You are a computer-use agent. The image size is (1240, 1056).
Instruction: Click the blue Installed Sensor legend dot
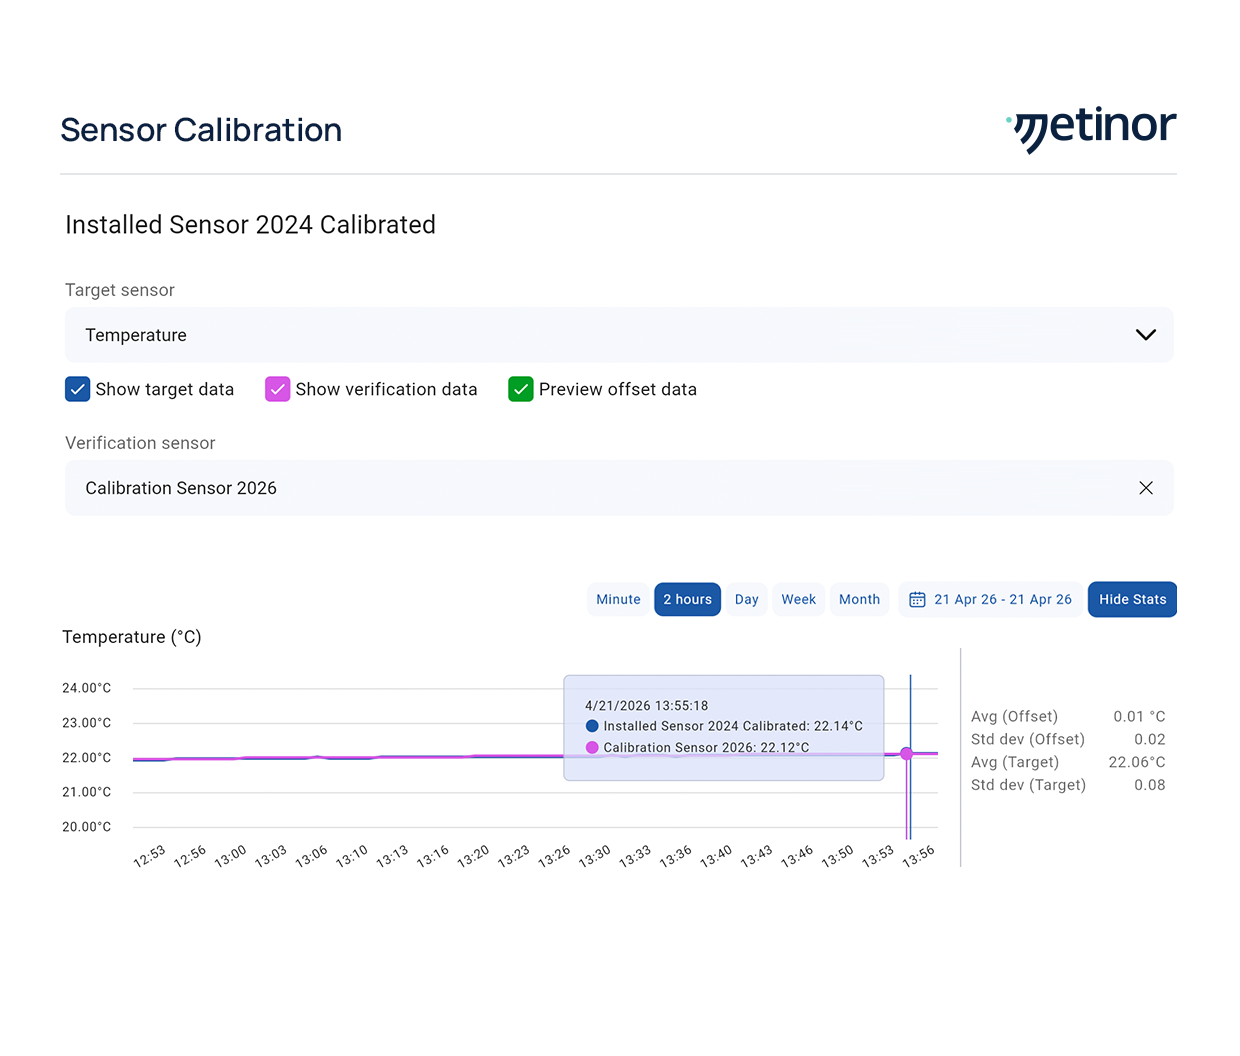(592, 726)
